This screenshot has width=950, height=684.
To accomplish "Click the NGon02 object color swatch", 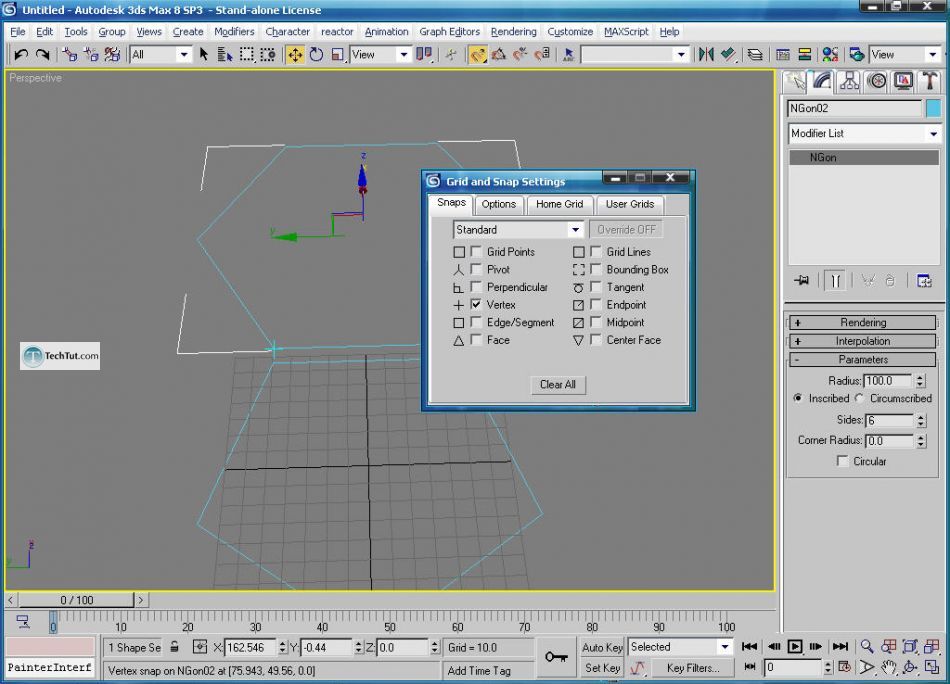I will 933,109.
